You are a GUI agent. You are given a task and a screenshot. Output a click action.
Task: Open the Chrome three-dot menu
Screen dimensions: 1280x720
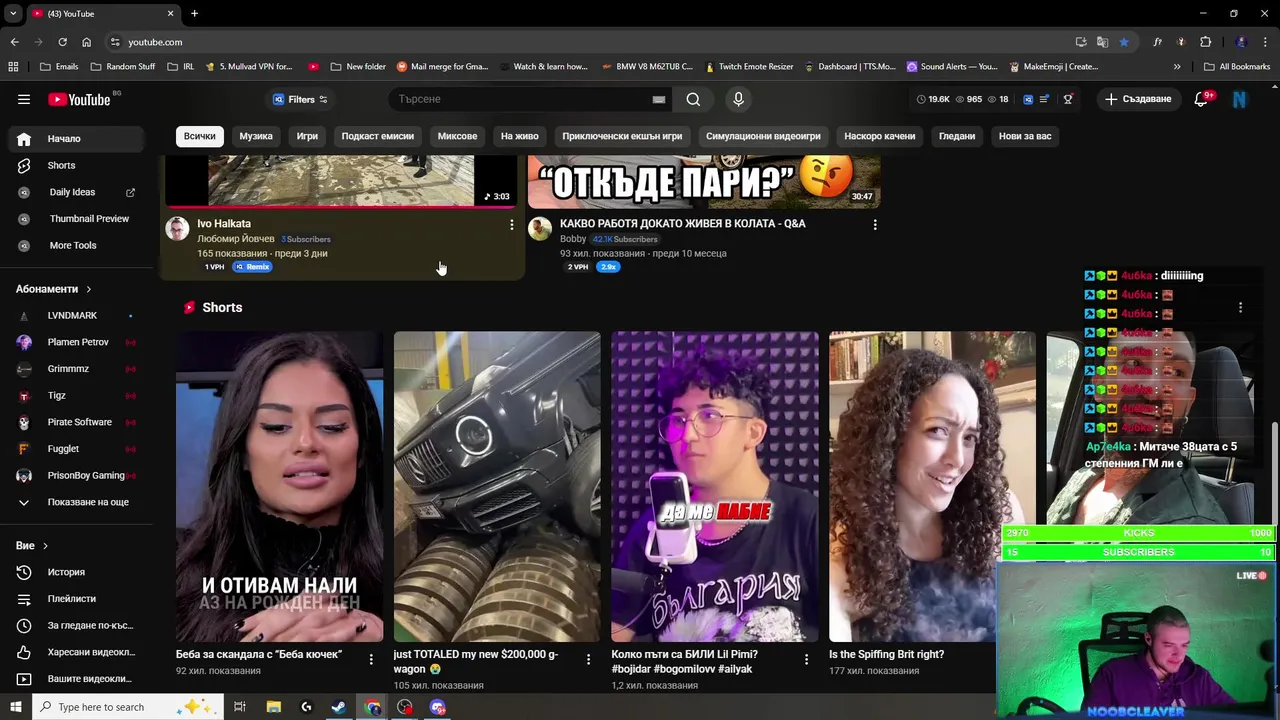(x=1264, y=42)
